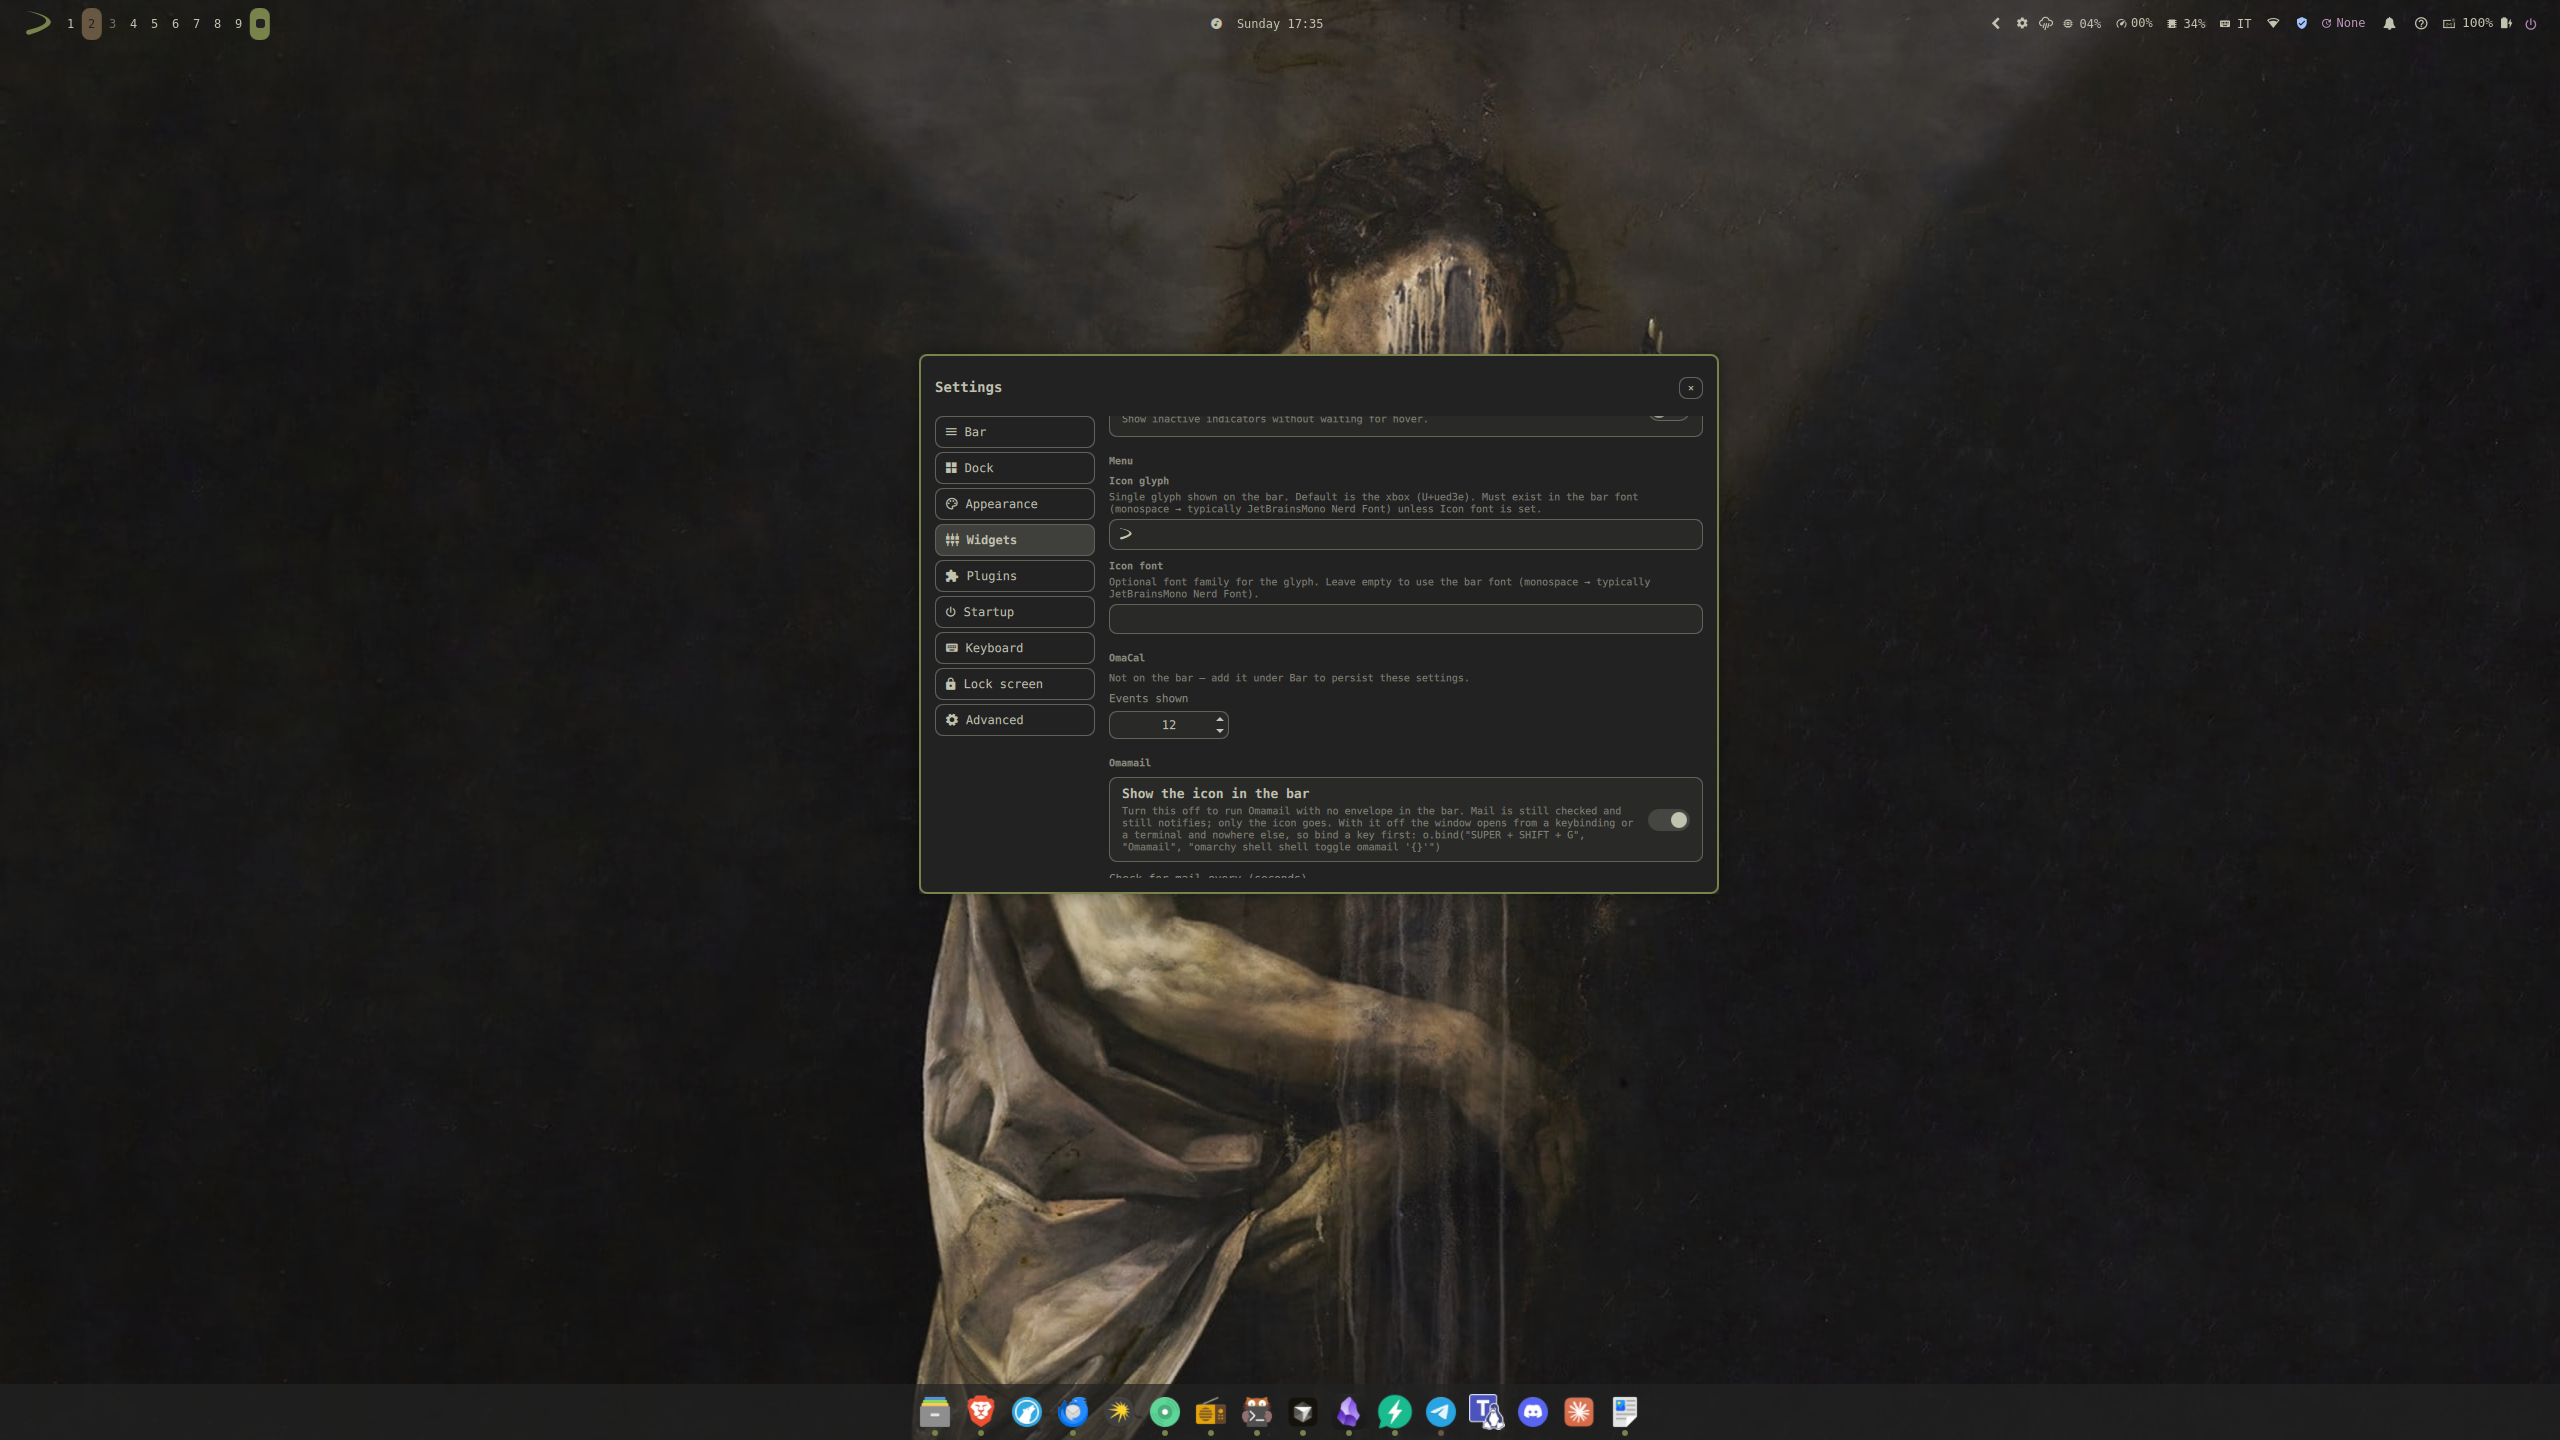Launch Discord from the dock
The width and height of the screenshot is (2560, 1440).
1532,1411
